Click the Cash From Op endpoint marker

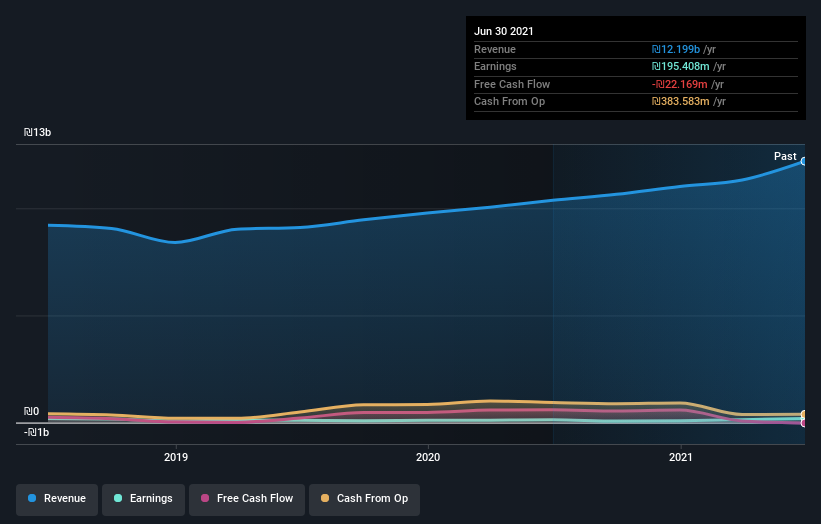[804, 415]
